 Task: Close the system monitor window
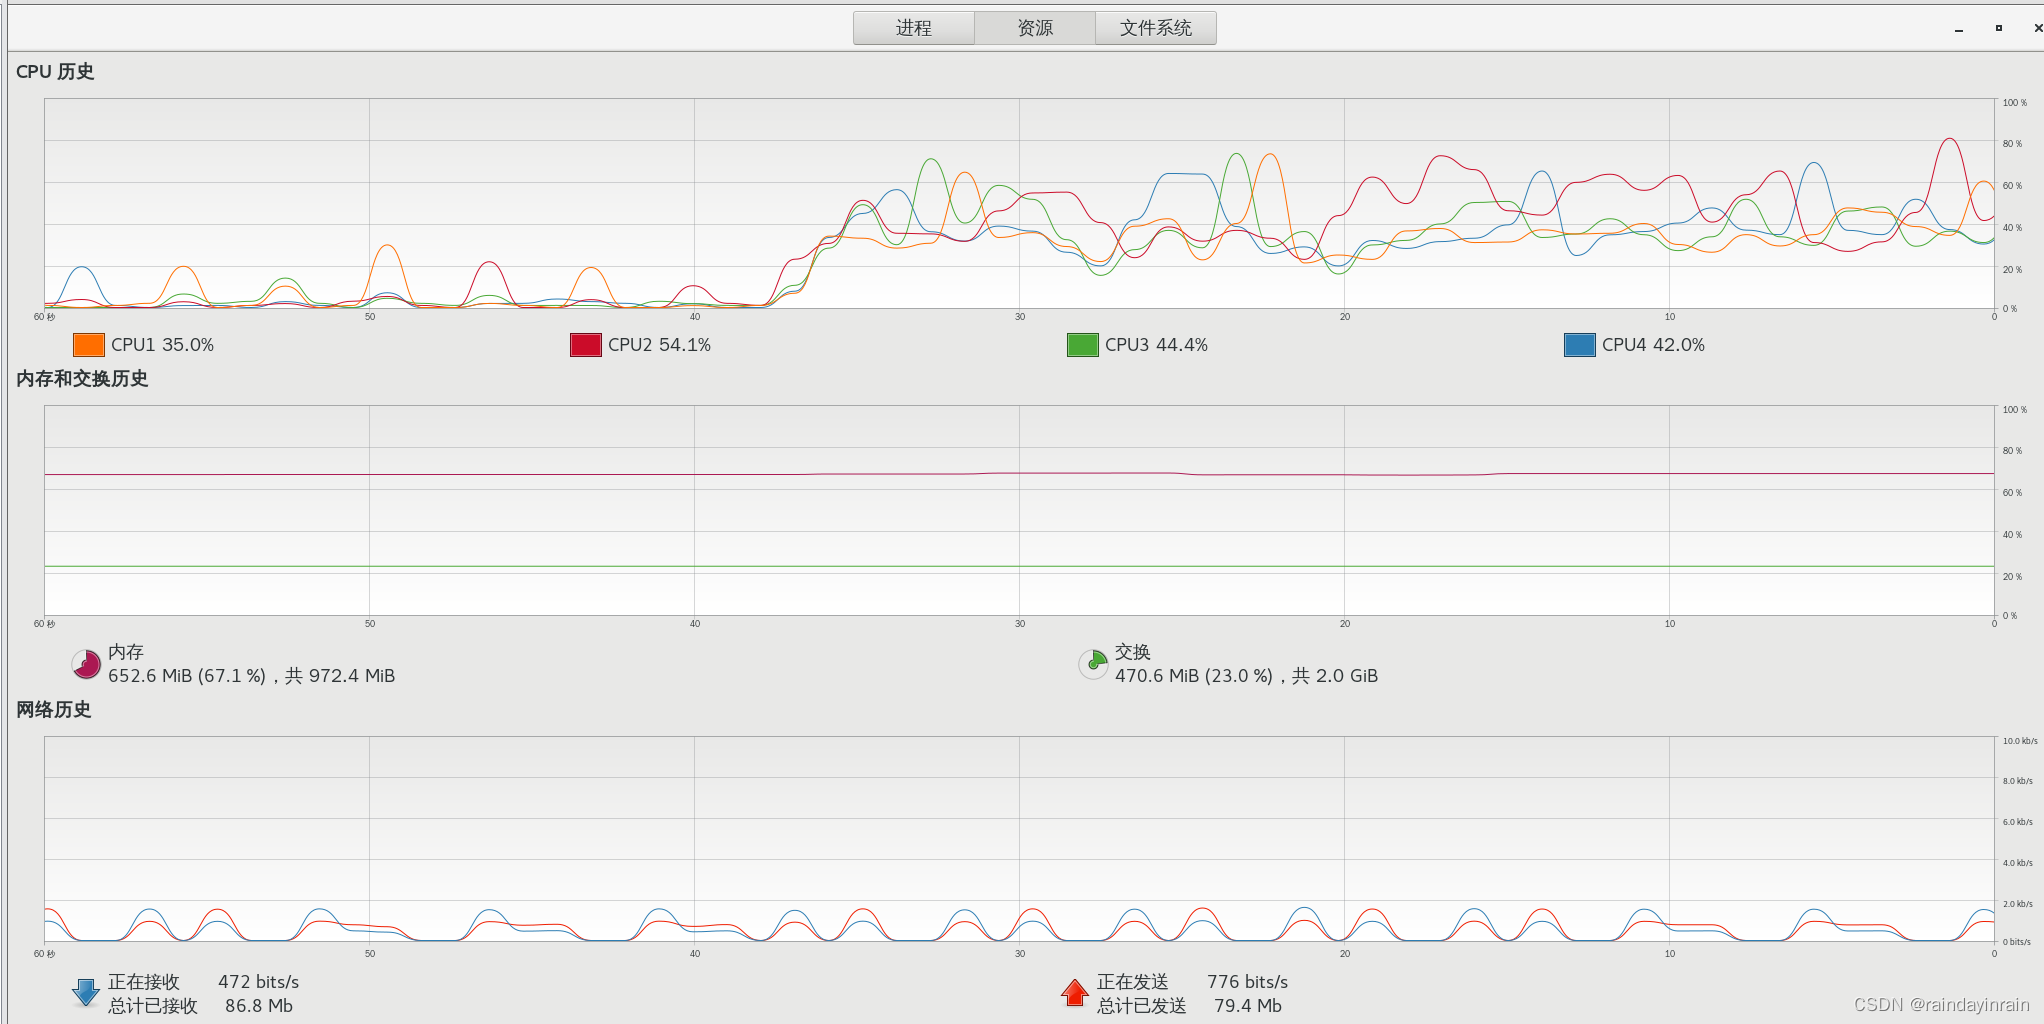point(2038,28)
